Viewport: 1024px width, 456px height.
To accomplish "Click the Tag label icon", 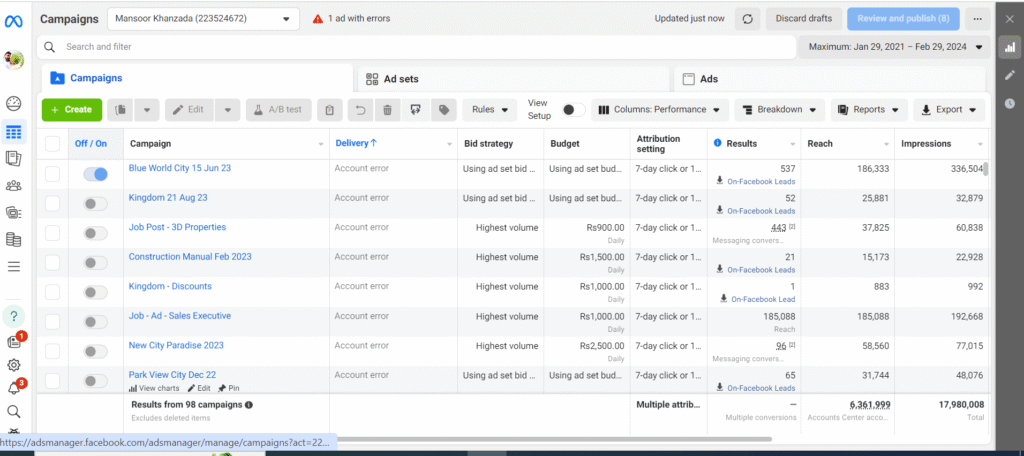I will [444, 110].
